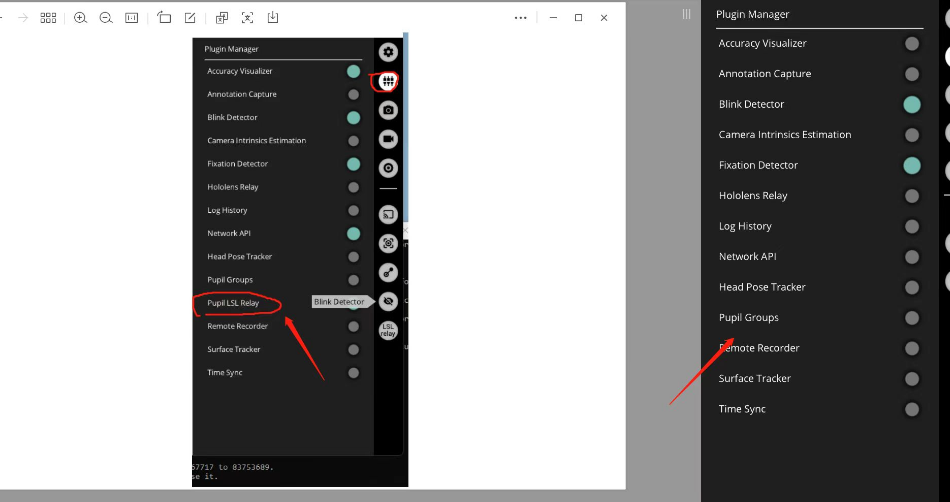
Task: Click the overlapping-squares icon next to edit
Action: 222,18
